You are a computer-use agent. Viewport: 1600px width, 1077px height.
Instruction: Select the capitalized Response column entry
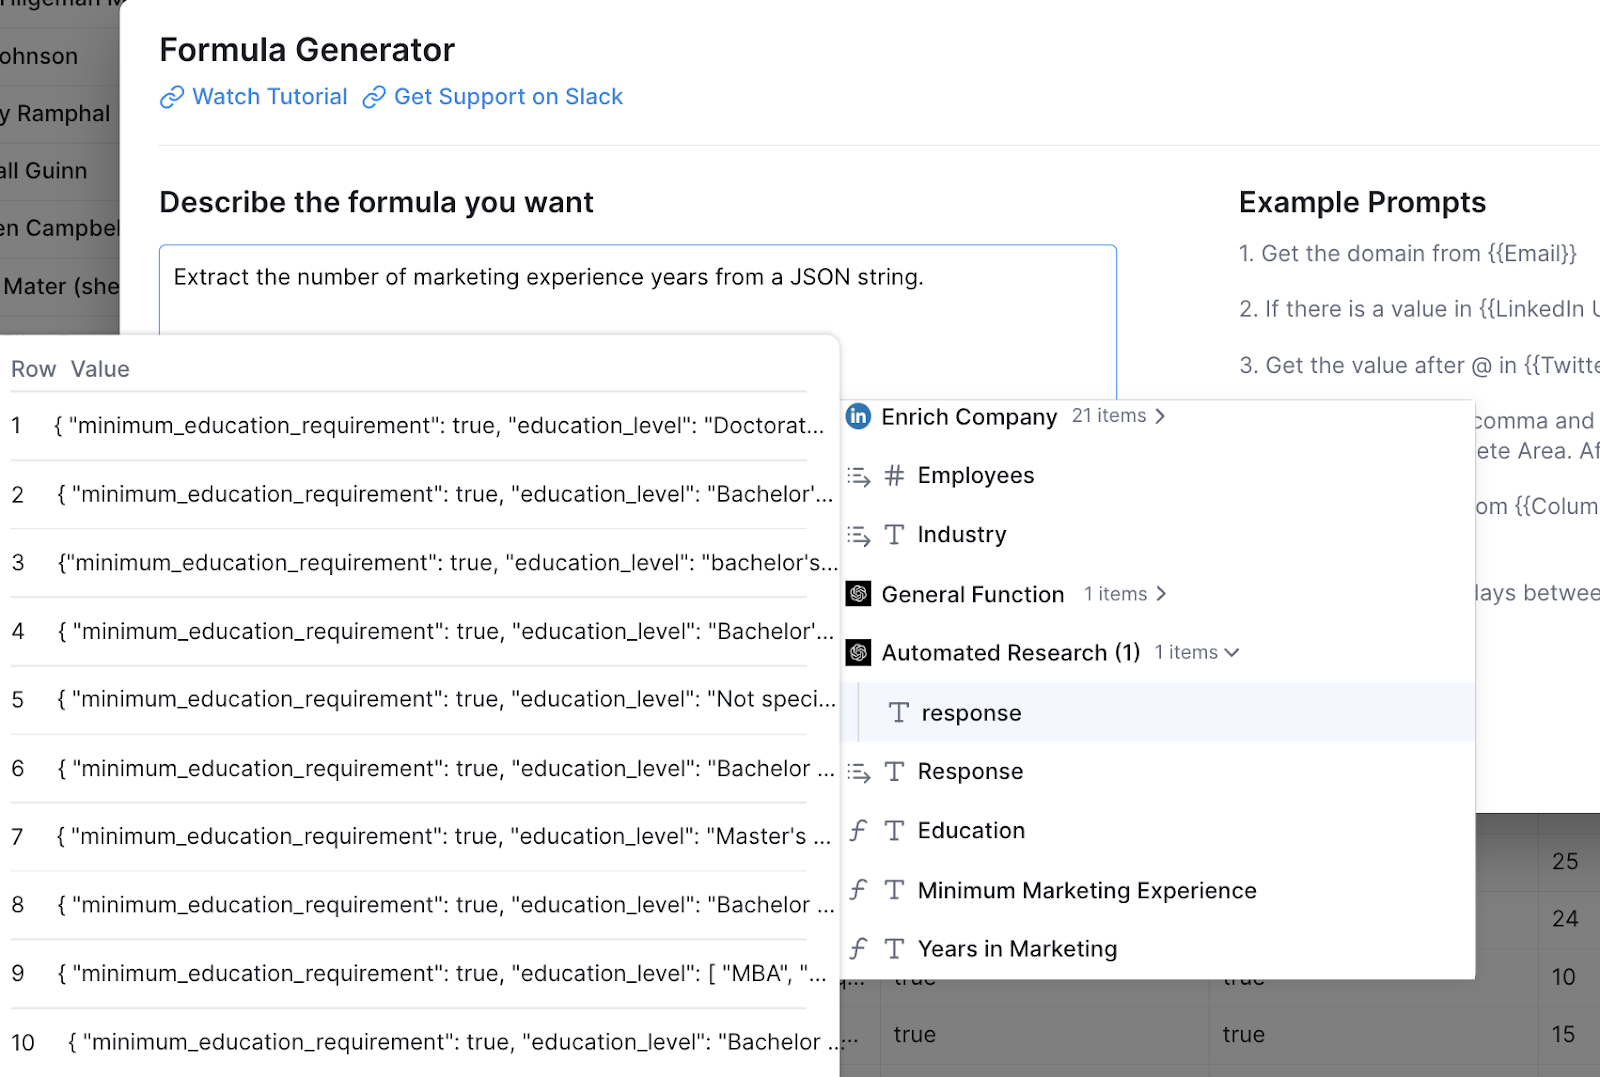click(x=970, y=772)
